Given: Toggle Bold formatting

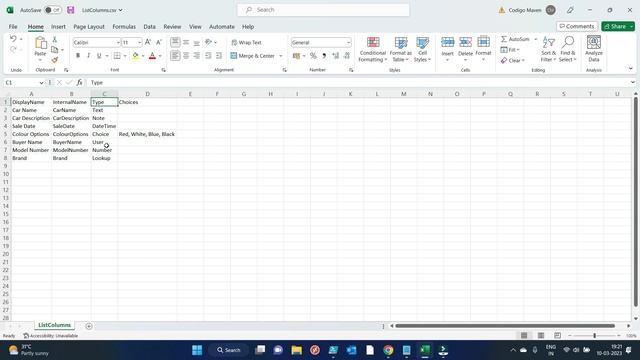Looking at the screenshot, I should coord(78,56).
